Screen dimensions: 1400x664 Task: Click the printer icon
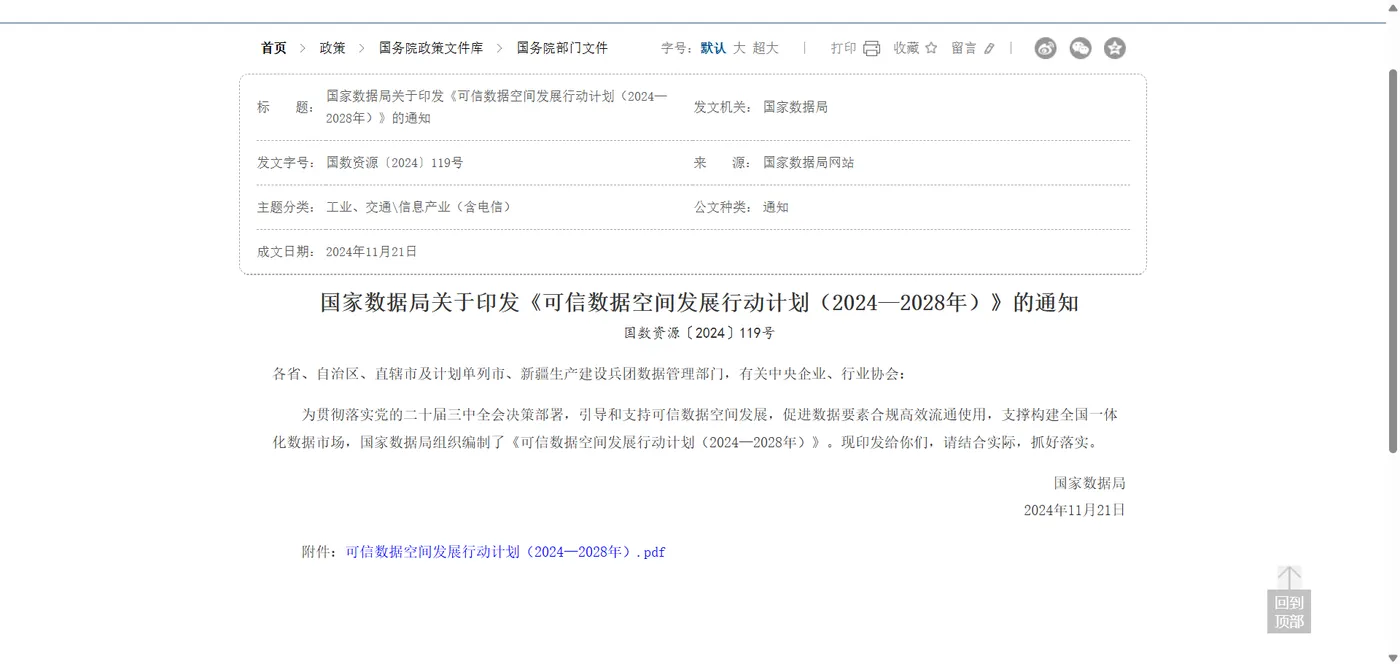(871, 48)
